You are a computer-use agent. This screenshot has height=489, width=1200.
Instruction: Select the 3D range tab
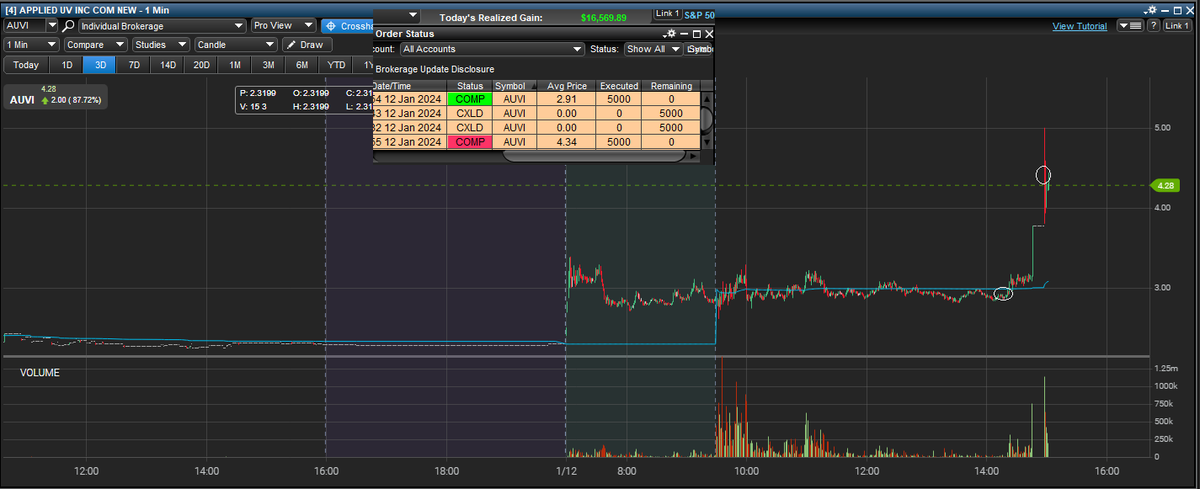click(100, 64)
